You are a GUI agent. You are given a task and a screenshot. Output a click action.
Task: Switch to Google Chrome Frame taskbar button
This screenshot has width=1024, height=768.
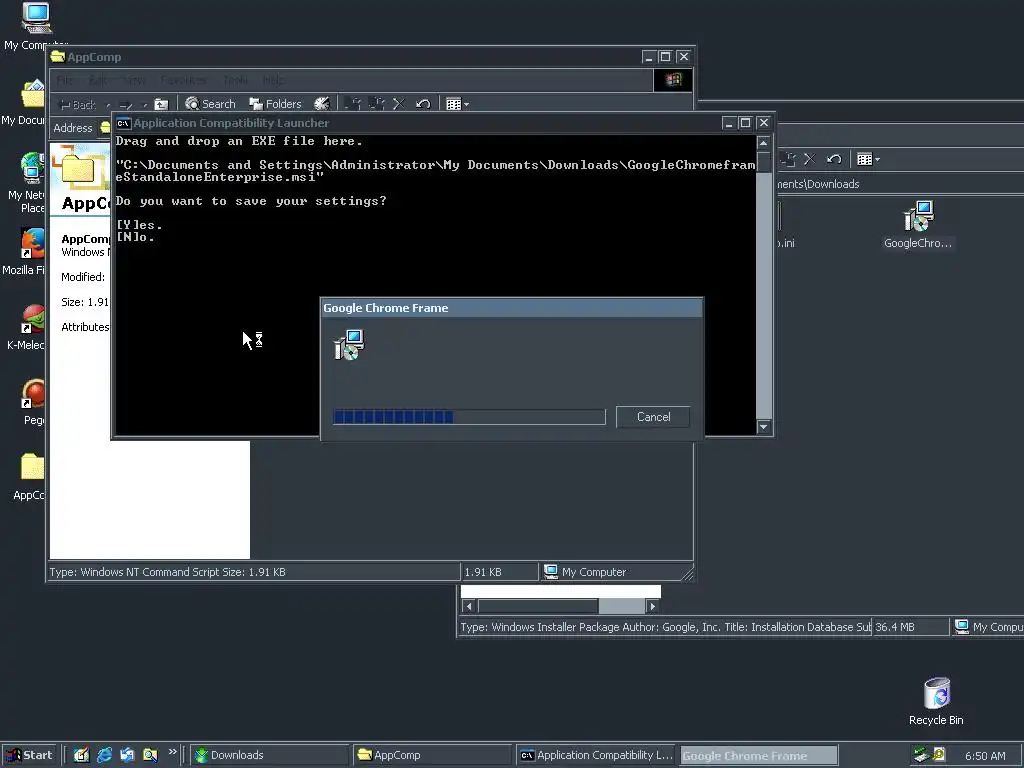pos(759,755)
